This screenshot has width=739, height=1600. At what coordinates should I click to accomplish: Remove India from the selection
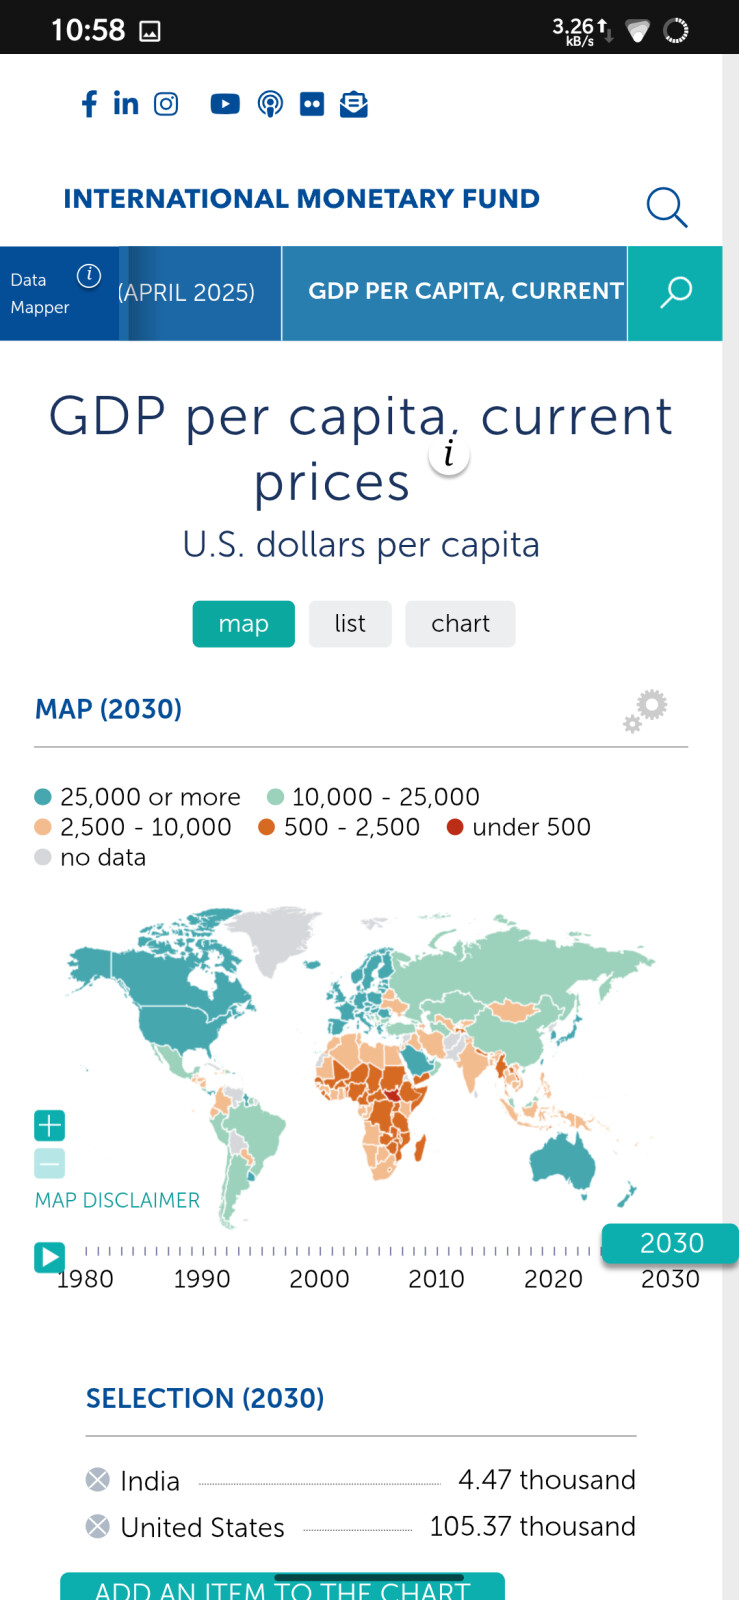click(98, 1479)
